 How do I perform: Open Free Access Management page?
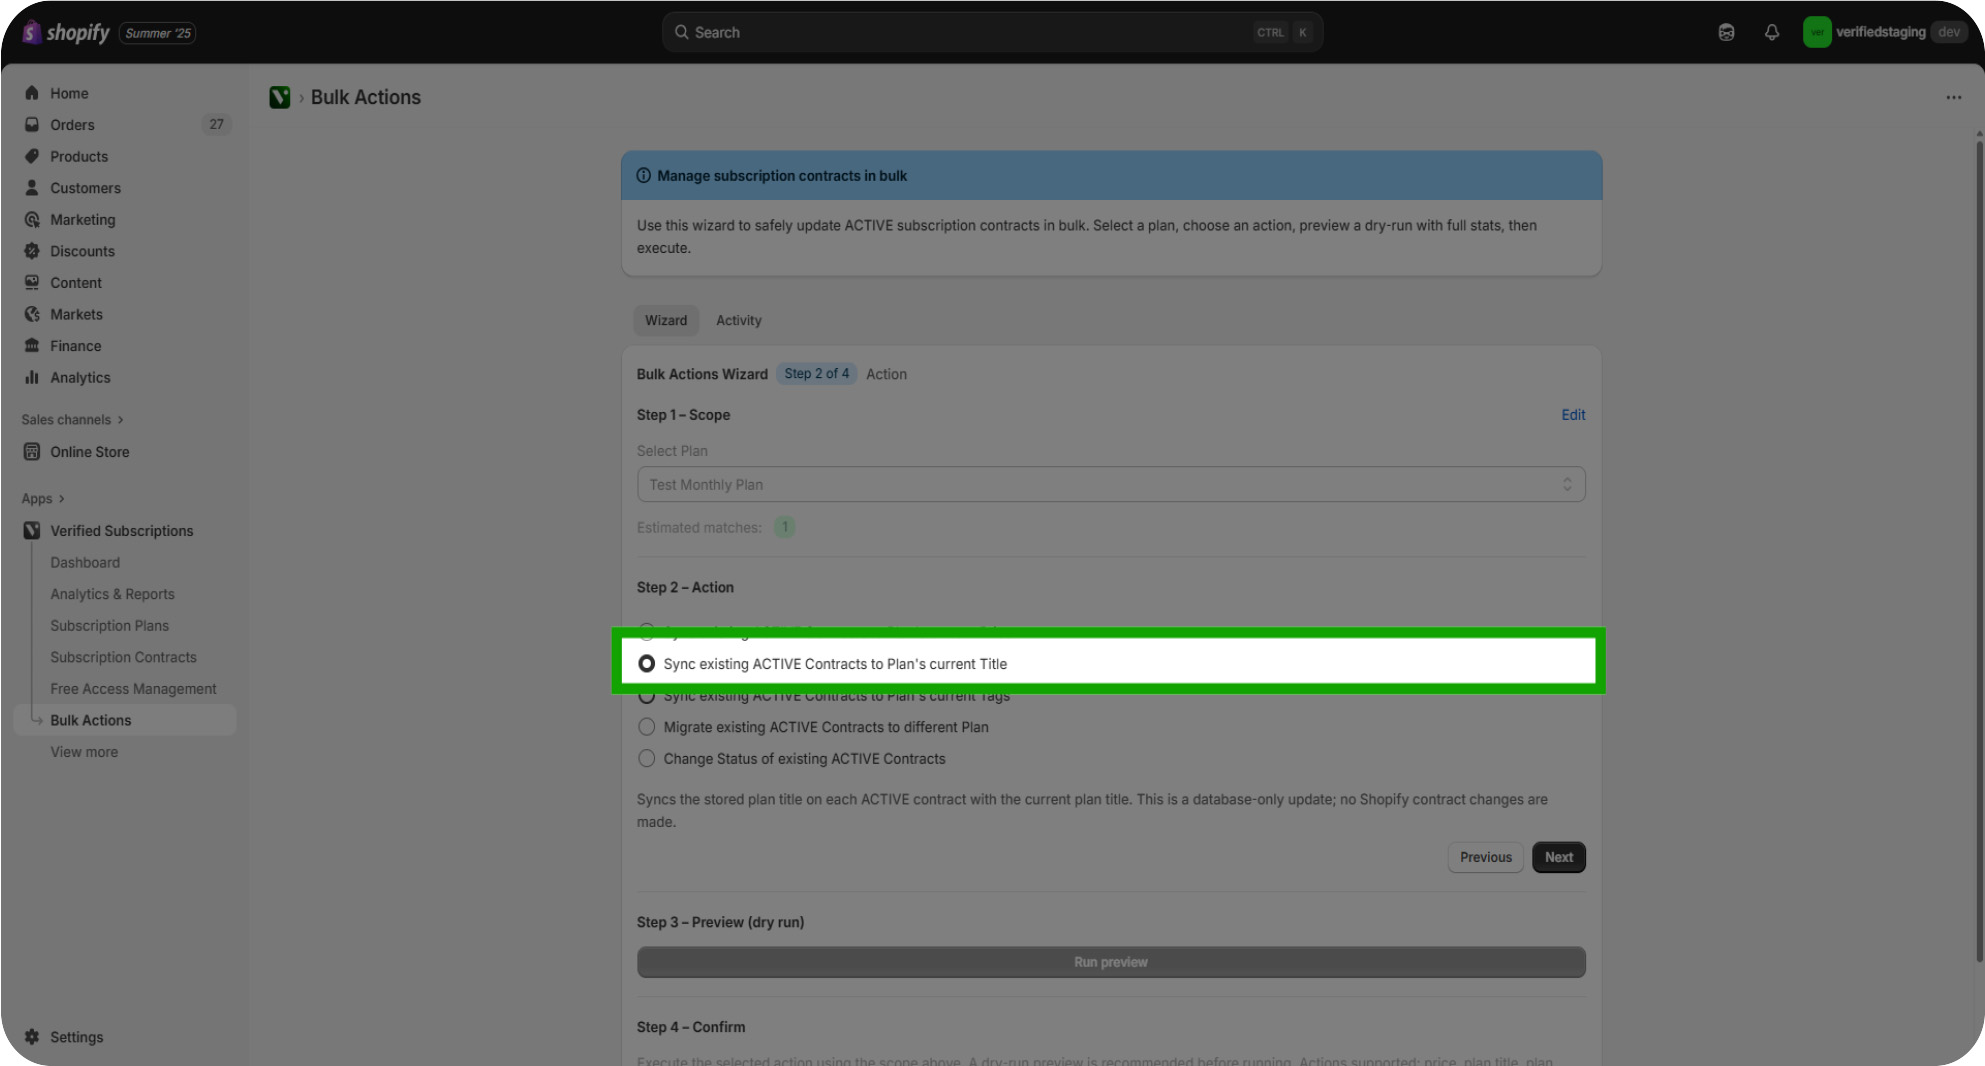(134, 689)
